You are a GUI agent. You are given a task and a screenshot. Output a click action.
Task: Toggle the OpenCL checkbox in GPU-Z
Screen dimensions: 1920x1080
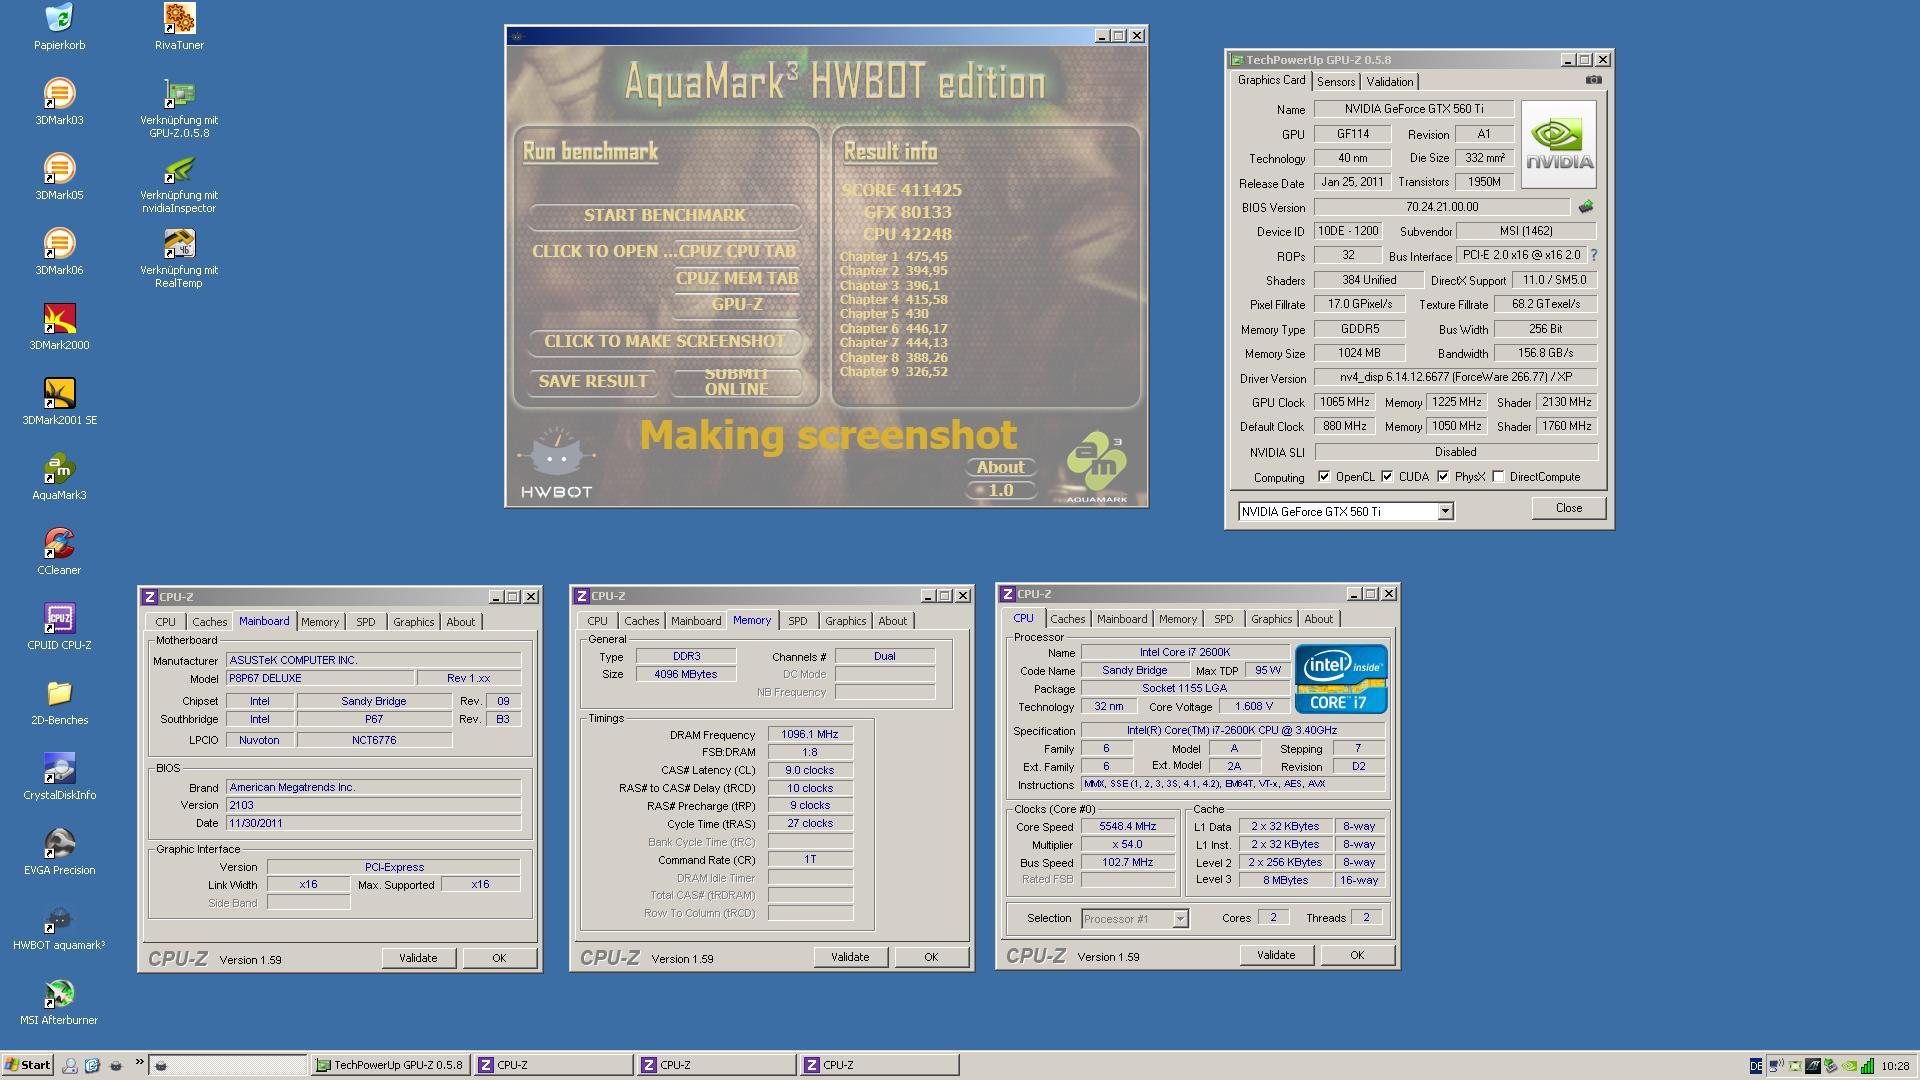tap(1324, 477)
